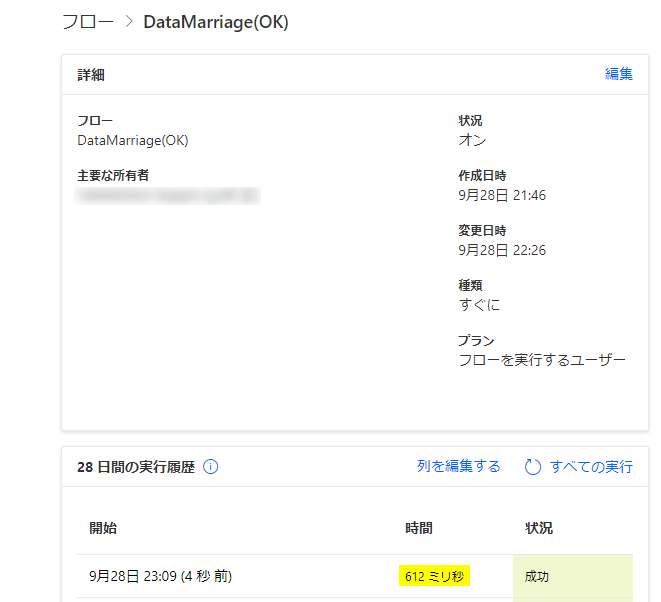Click the 時間 column header
This screenshot has width=661, height=602.
[419, 528]
